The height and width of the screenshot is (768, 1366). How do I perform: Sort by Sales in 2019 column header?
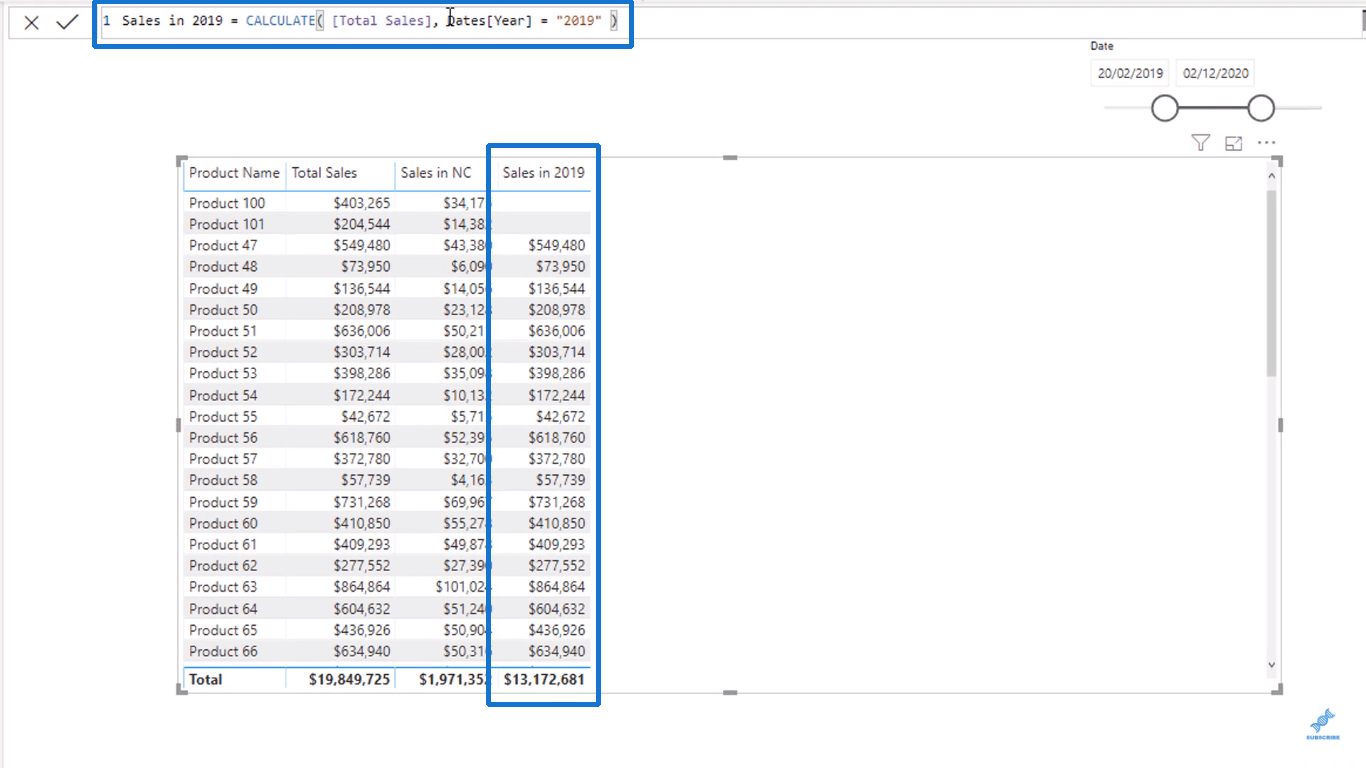[543, 172]
